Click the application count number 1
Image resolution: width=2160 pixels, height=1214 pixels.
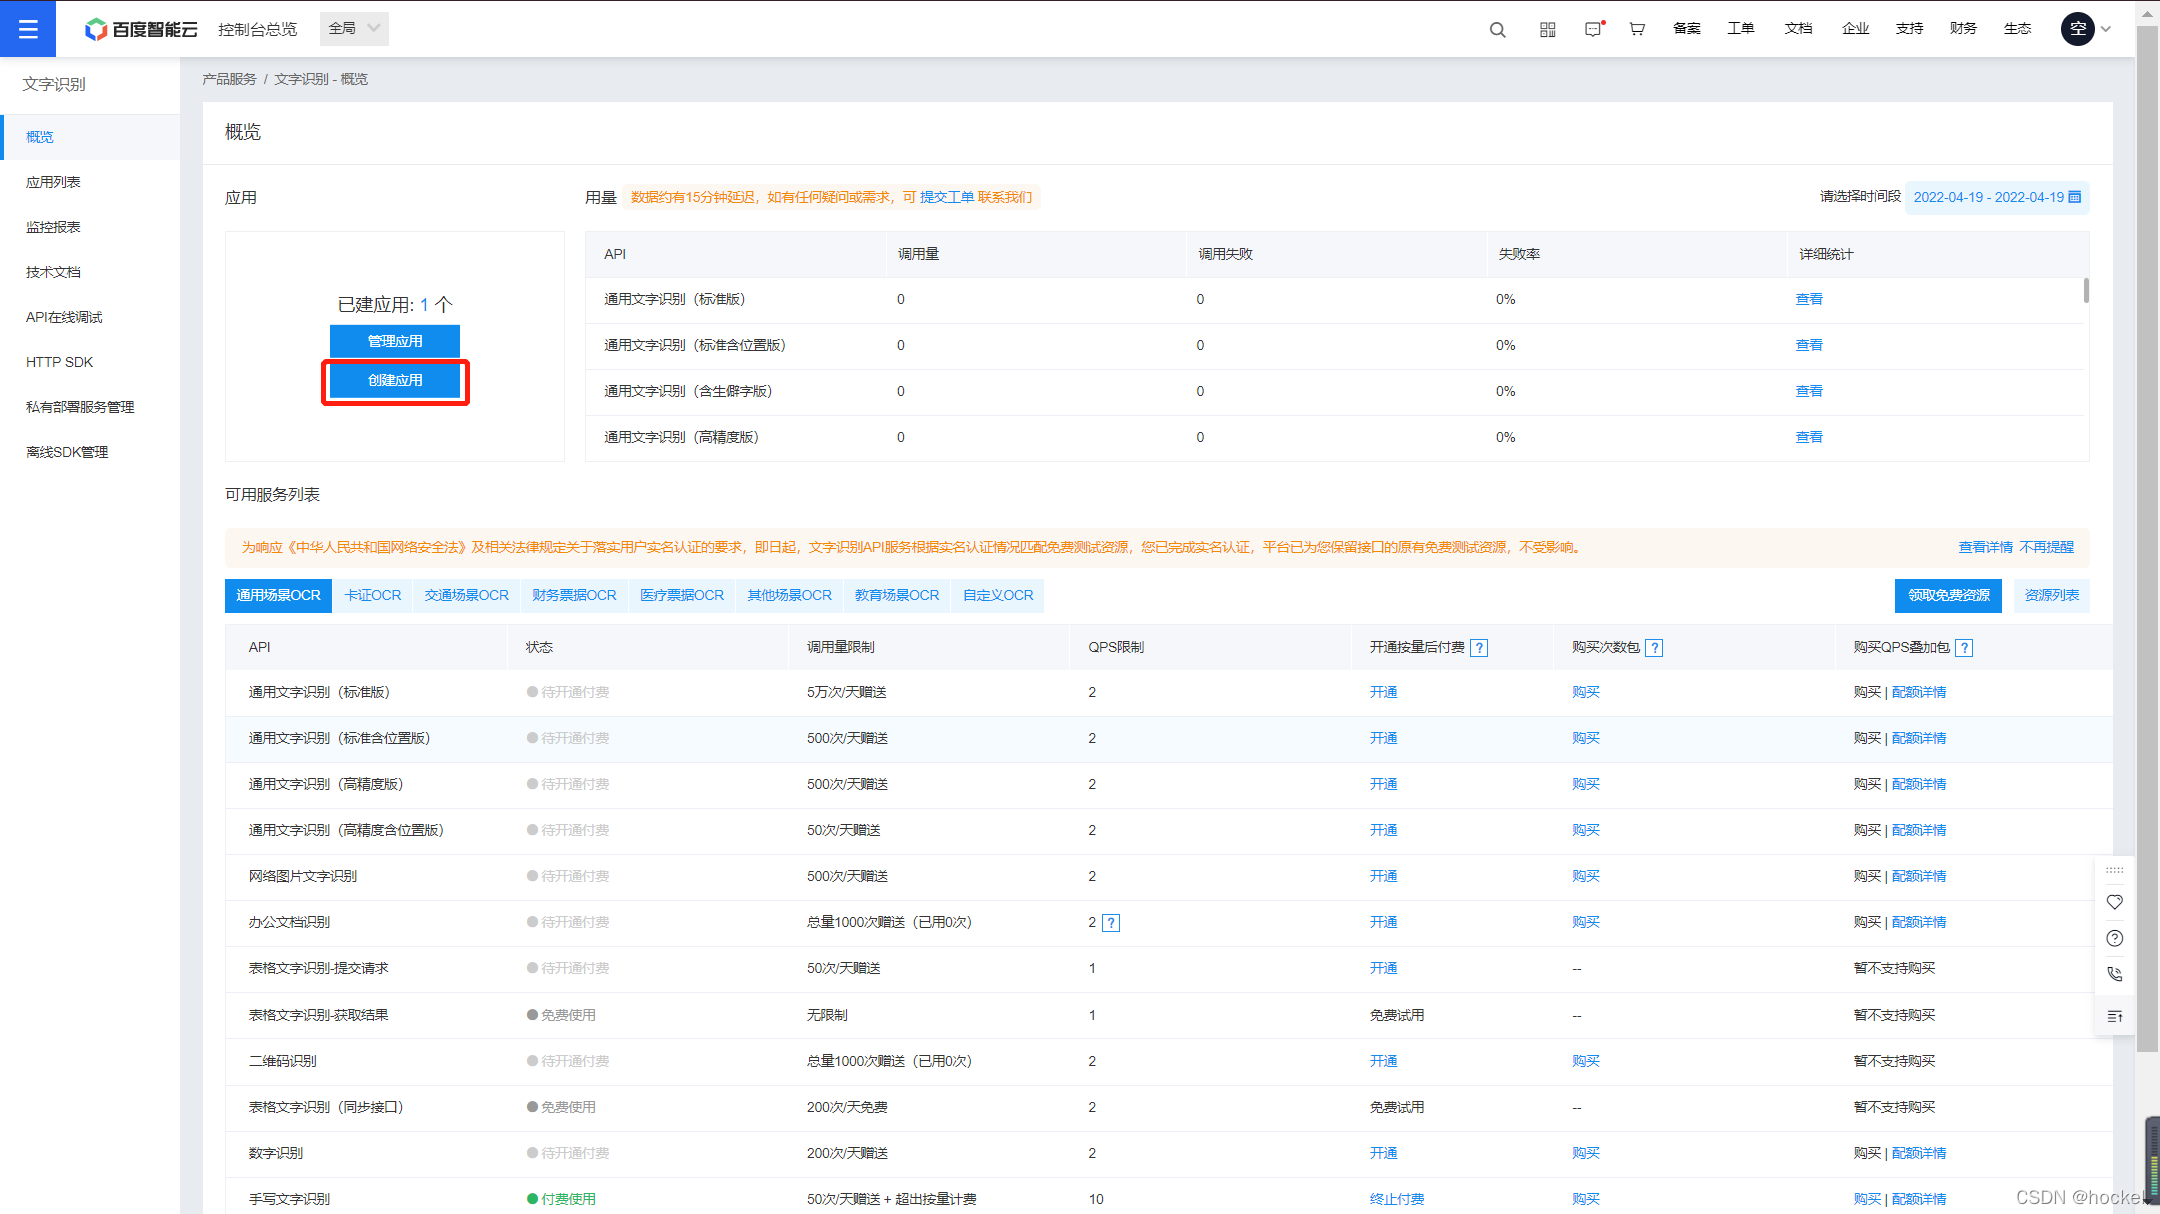pos(424,305)
